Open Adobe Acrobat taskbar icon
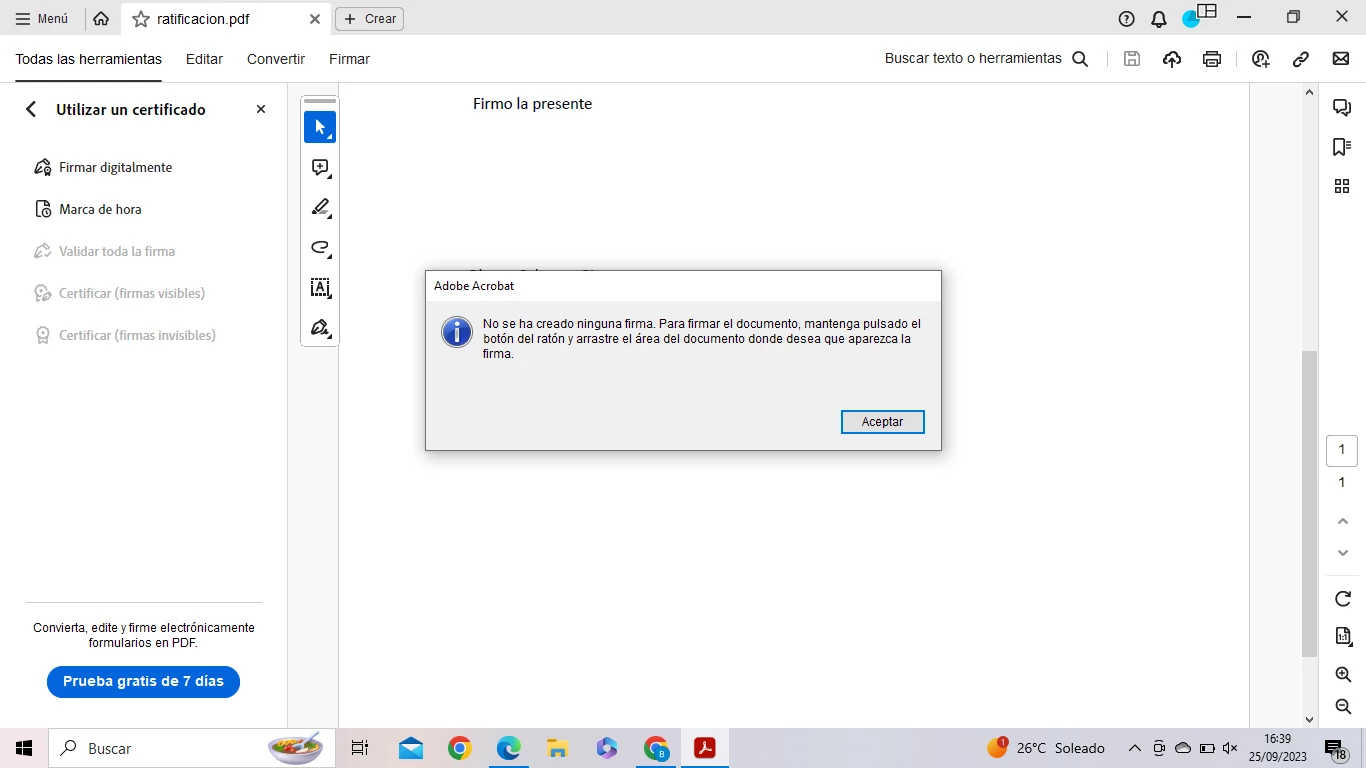This screenshot has height=768, width=1366. click(705, 748)
